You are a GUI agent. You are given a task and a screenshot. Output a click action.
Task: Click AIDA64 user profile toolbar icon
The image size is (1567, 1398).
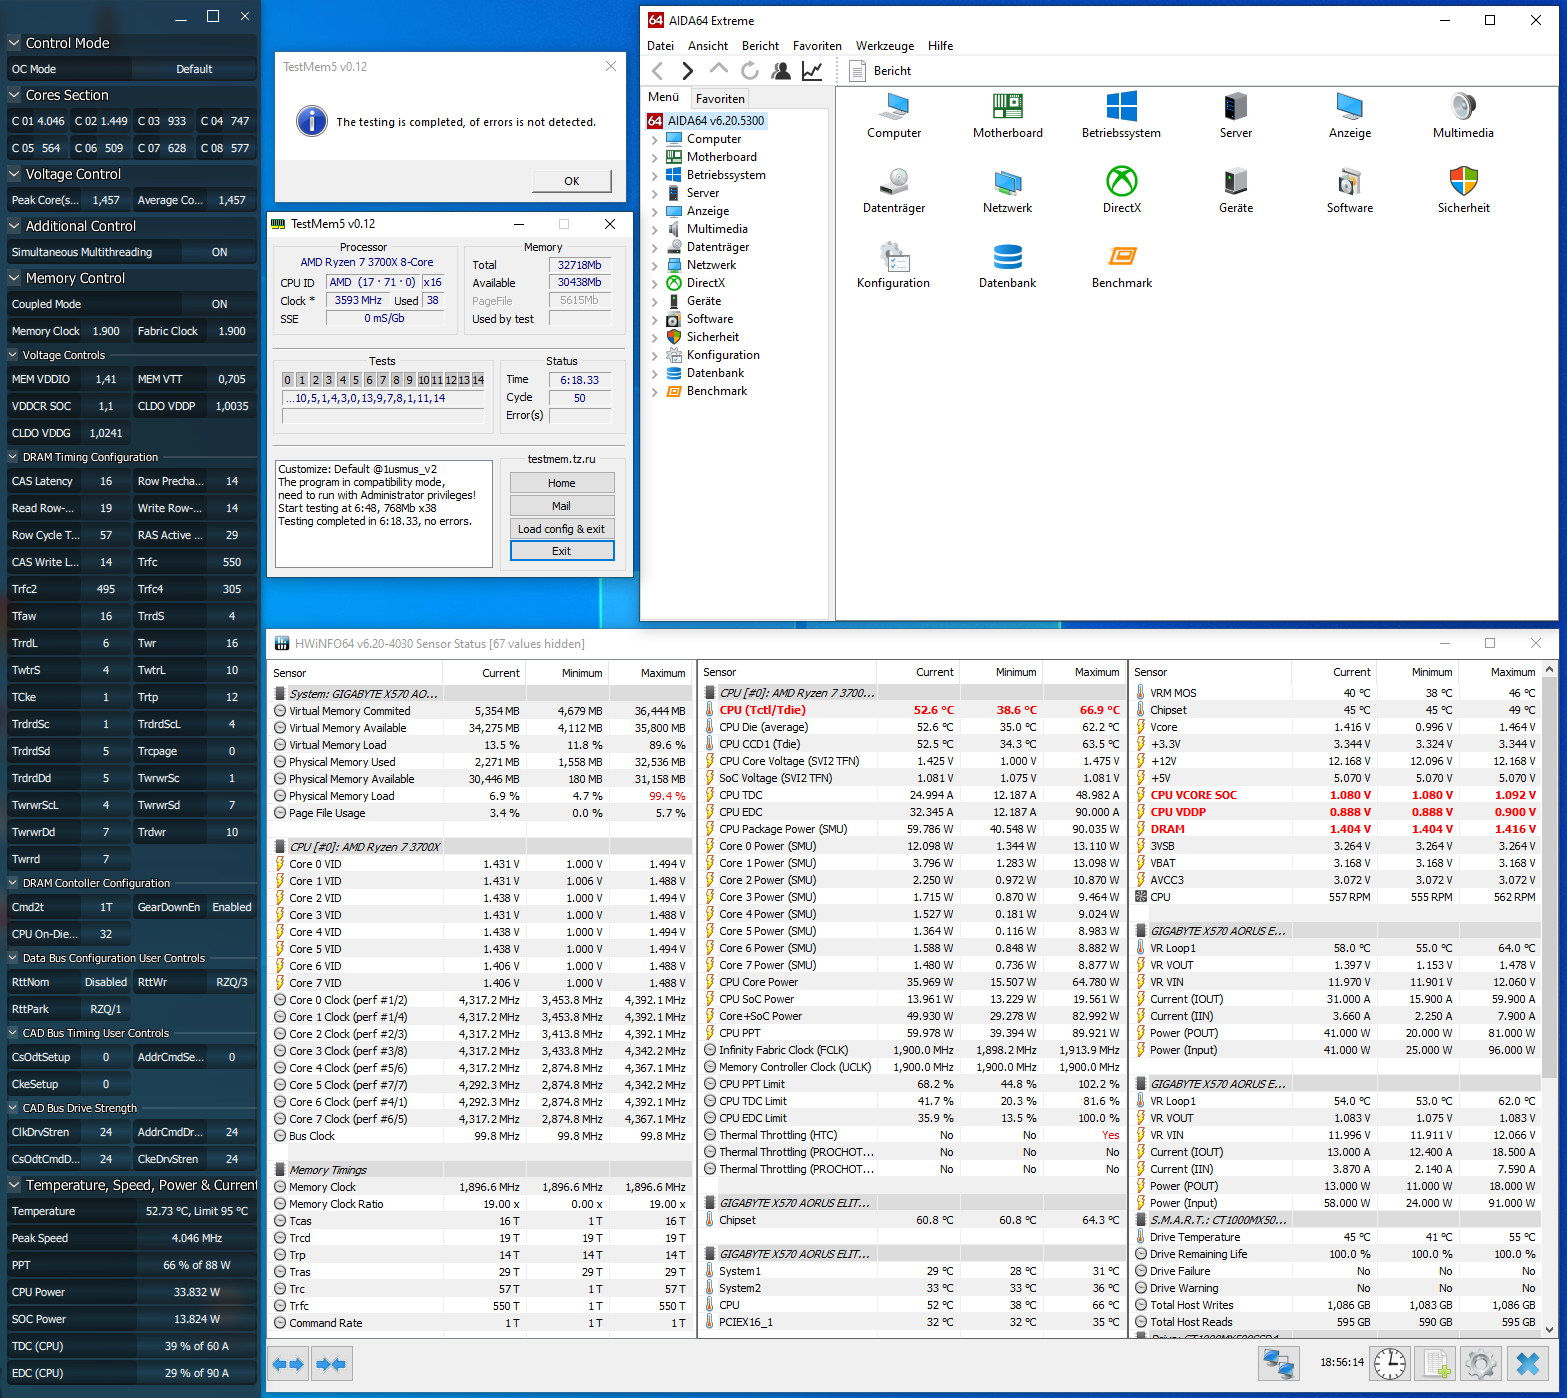(x=781, y=71)
